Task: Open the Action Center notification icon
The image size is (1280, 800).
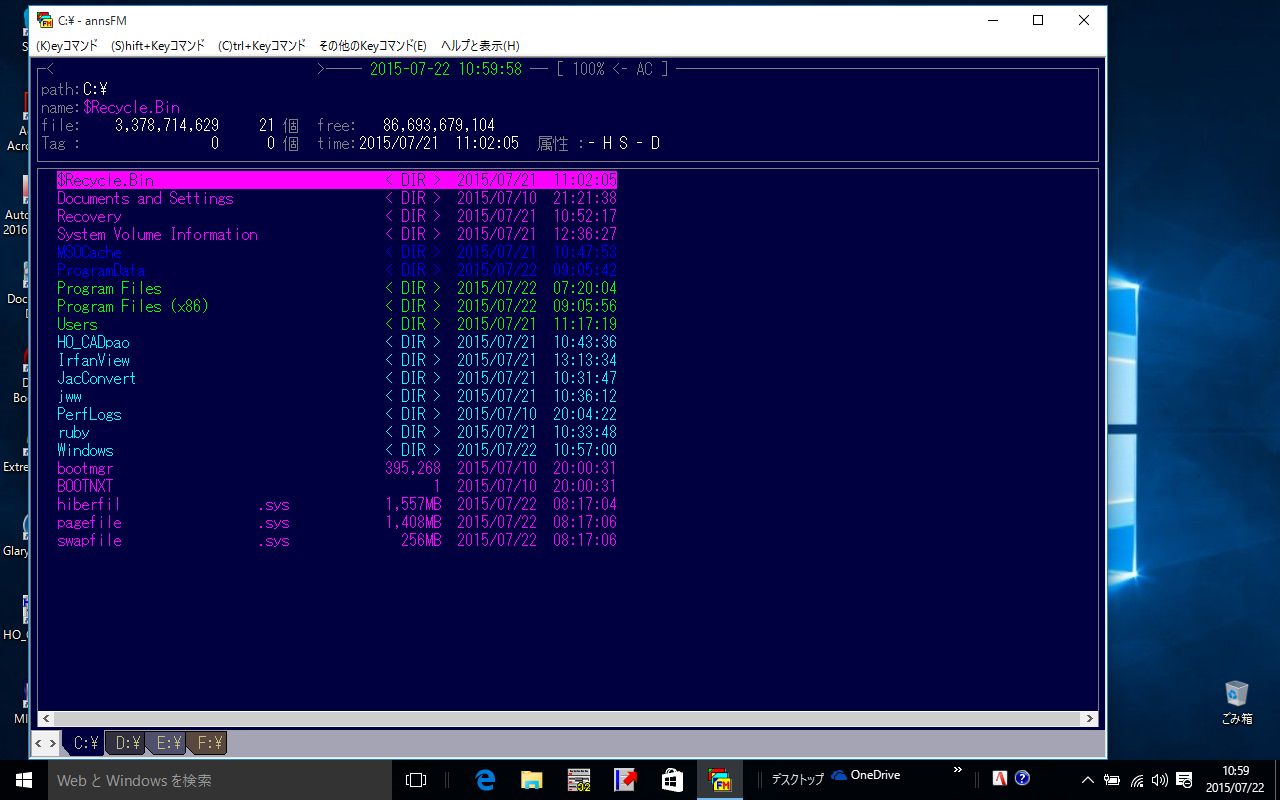Action: coord(1184,779)
